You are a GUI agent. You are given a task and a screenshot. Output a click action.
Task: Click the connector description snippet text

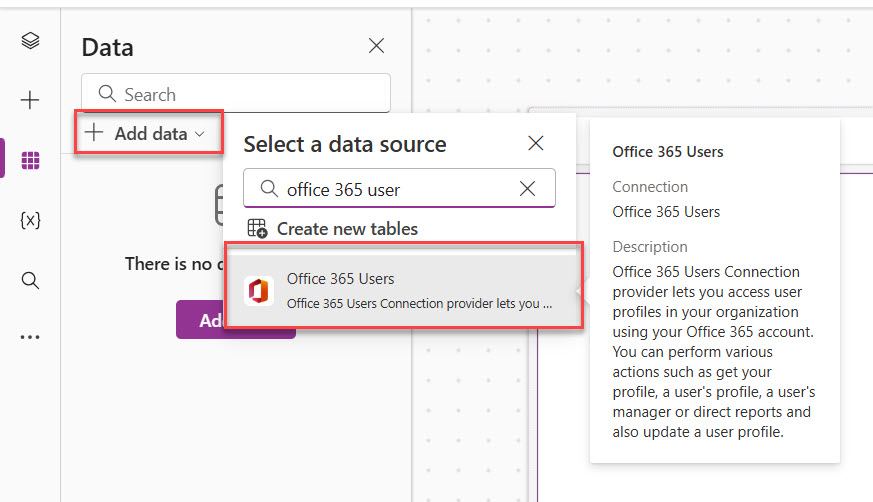(419, 303)
